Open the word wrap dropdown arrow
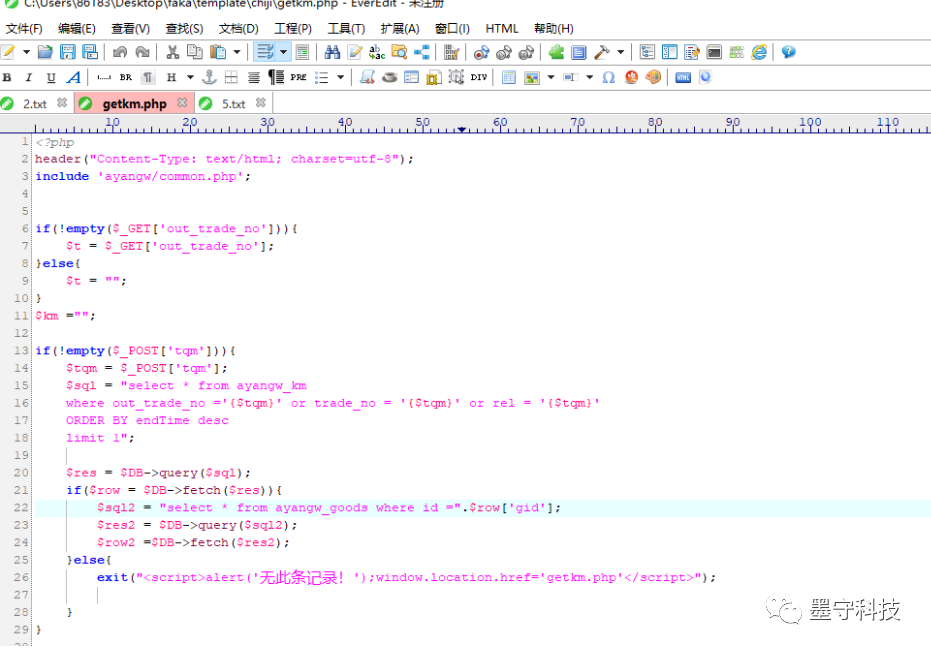Image resolution: width=931 pixels, height=651 pixels. pos(284,52)
